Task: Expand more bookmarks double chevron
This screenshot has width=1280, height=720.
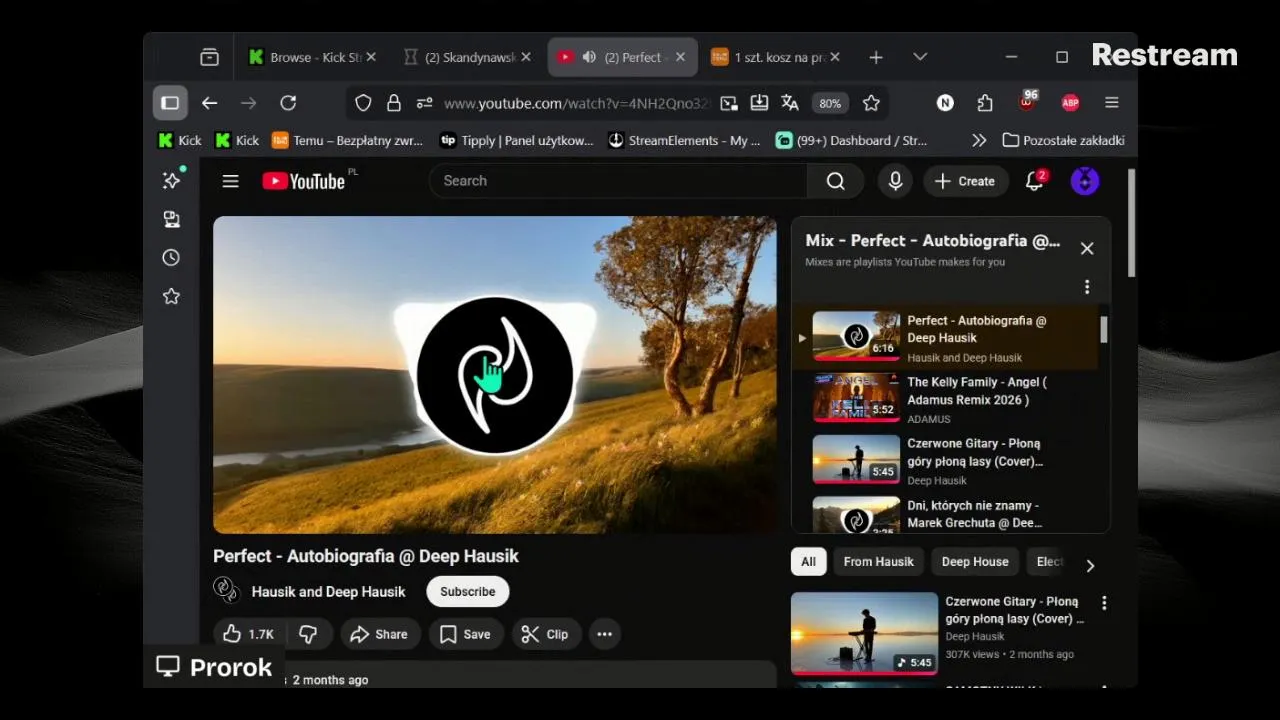Action: [x=979, y=141]
